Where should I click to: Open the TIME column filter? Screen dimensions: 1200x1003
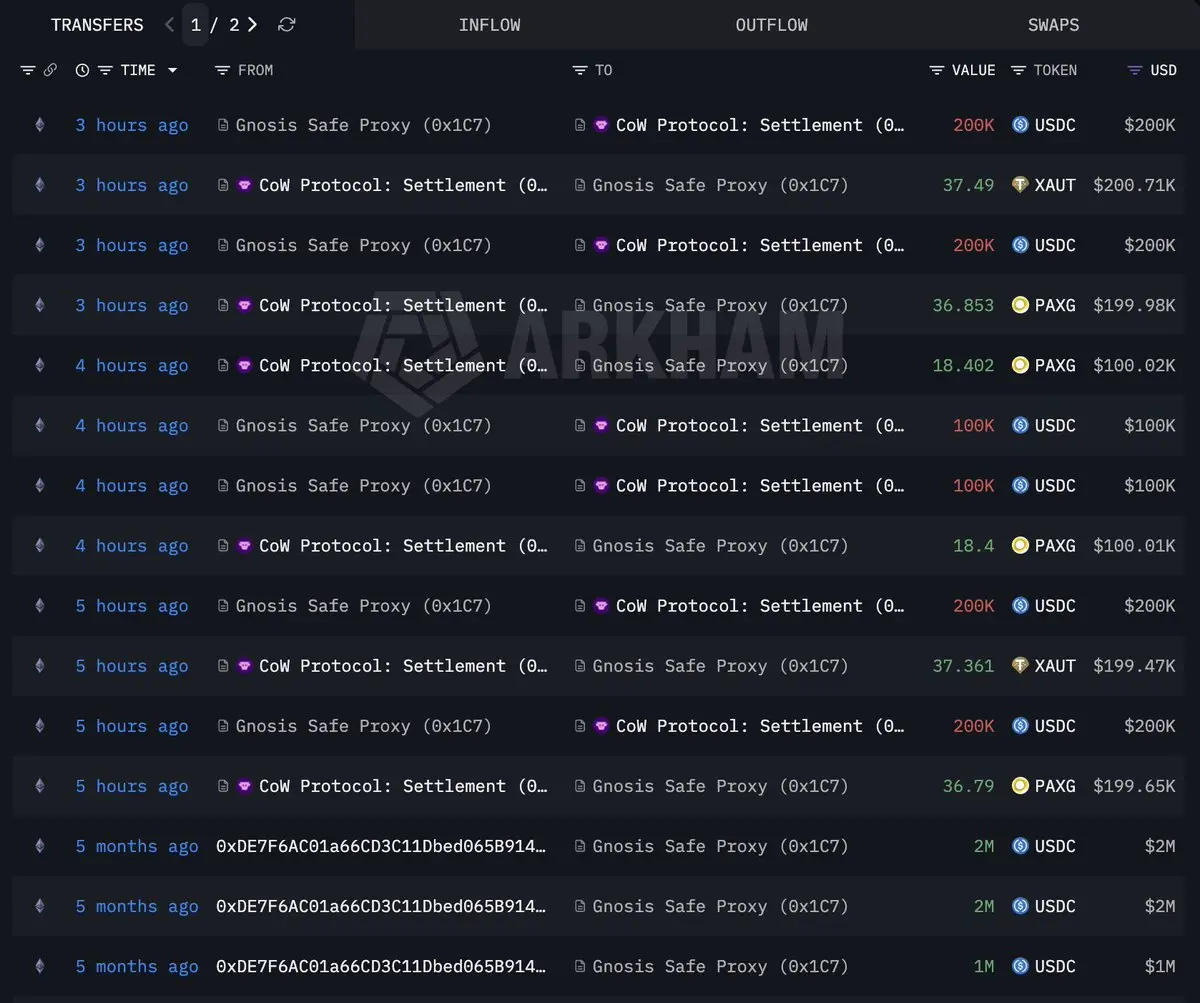(x=105, y=70)
